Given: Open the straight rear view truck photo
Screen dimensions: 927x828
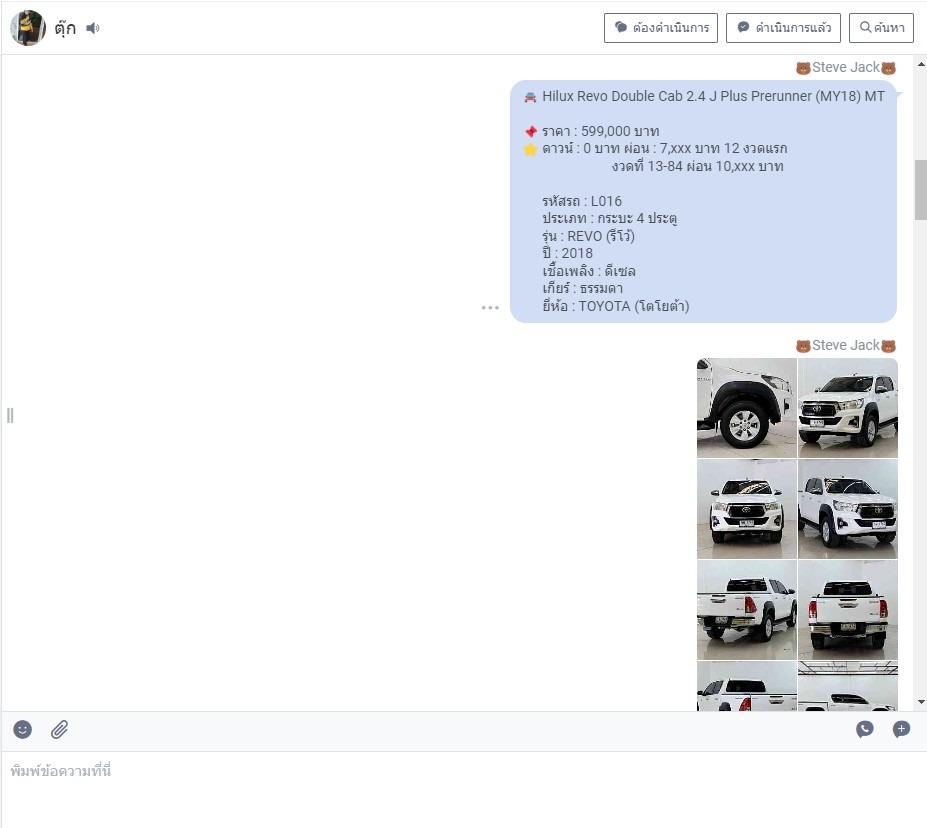Looking at the screenshot, I should (x=848, y=610).
